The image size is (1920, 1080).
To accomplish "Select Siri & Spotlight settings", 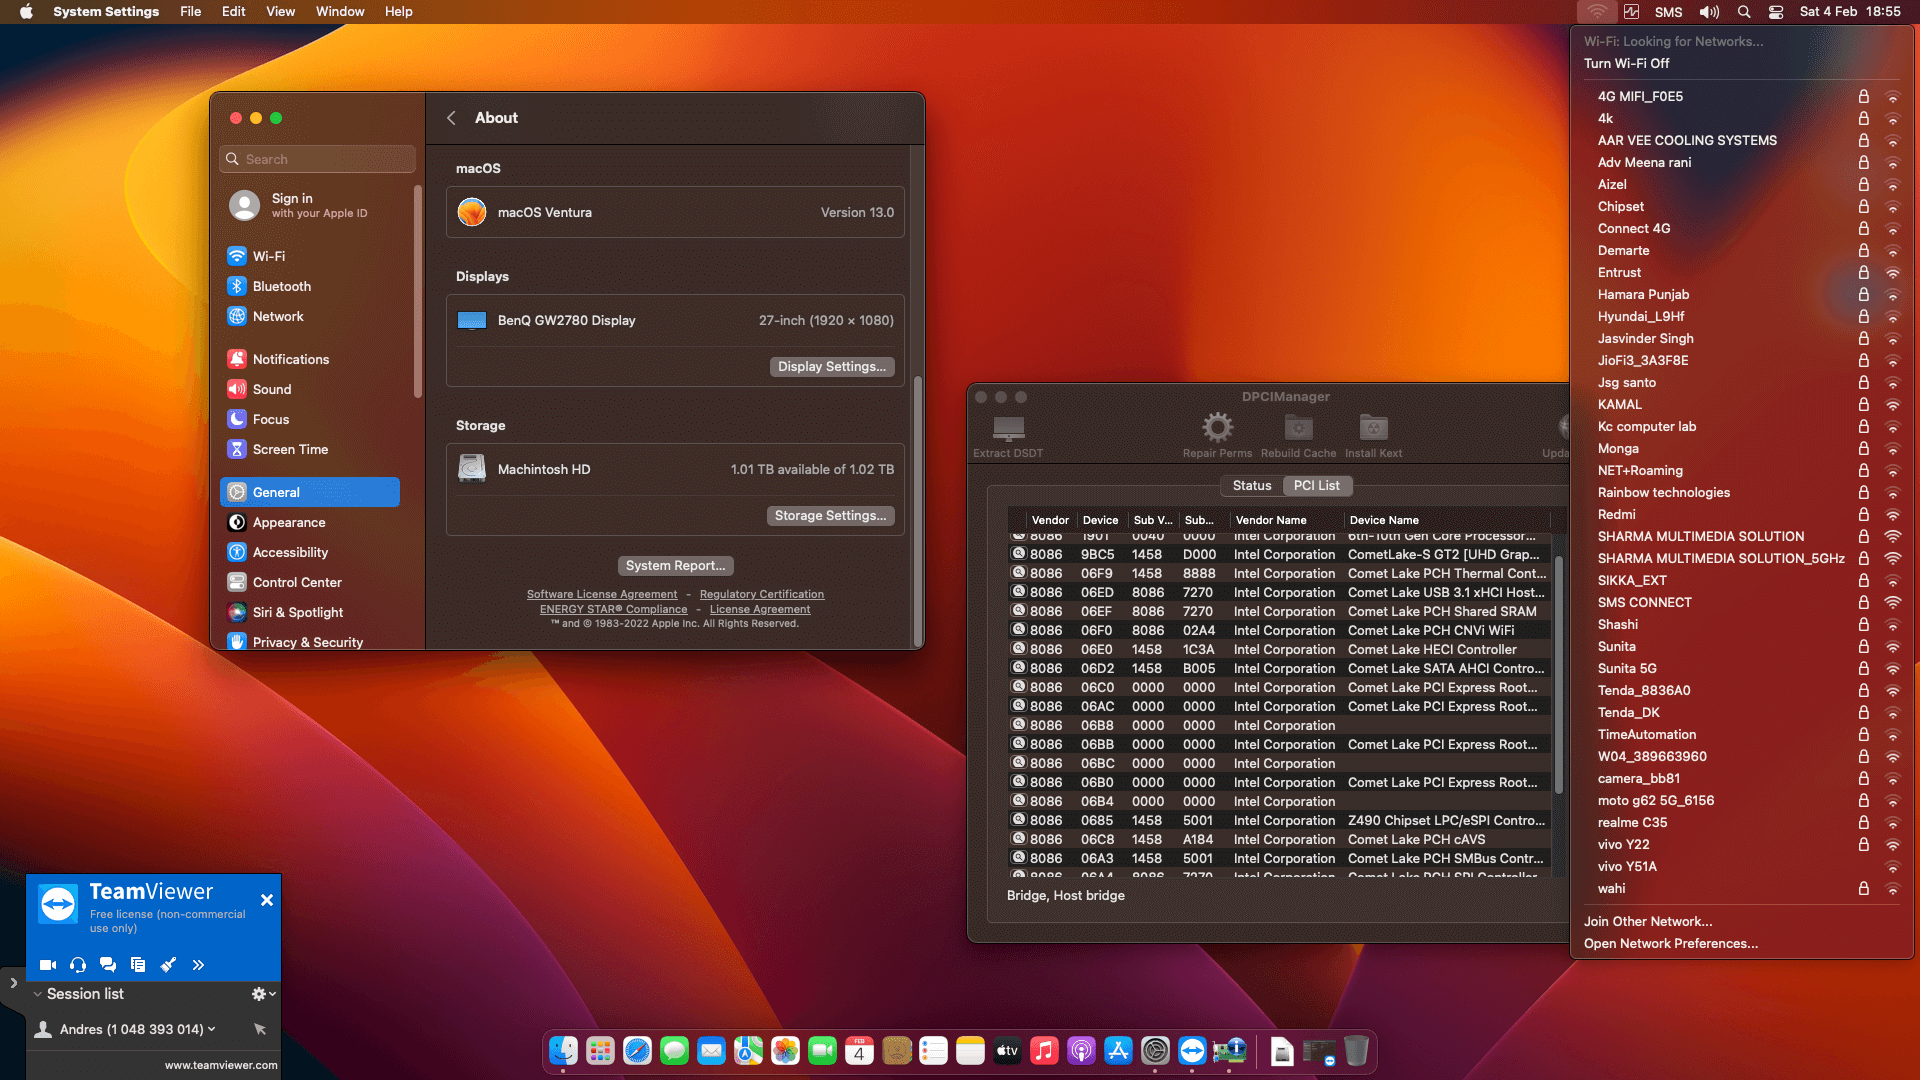I will pyautogui.click(x=310, y=612).
